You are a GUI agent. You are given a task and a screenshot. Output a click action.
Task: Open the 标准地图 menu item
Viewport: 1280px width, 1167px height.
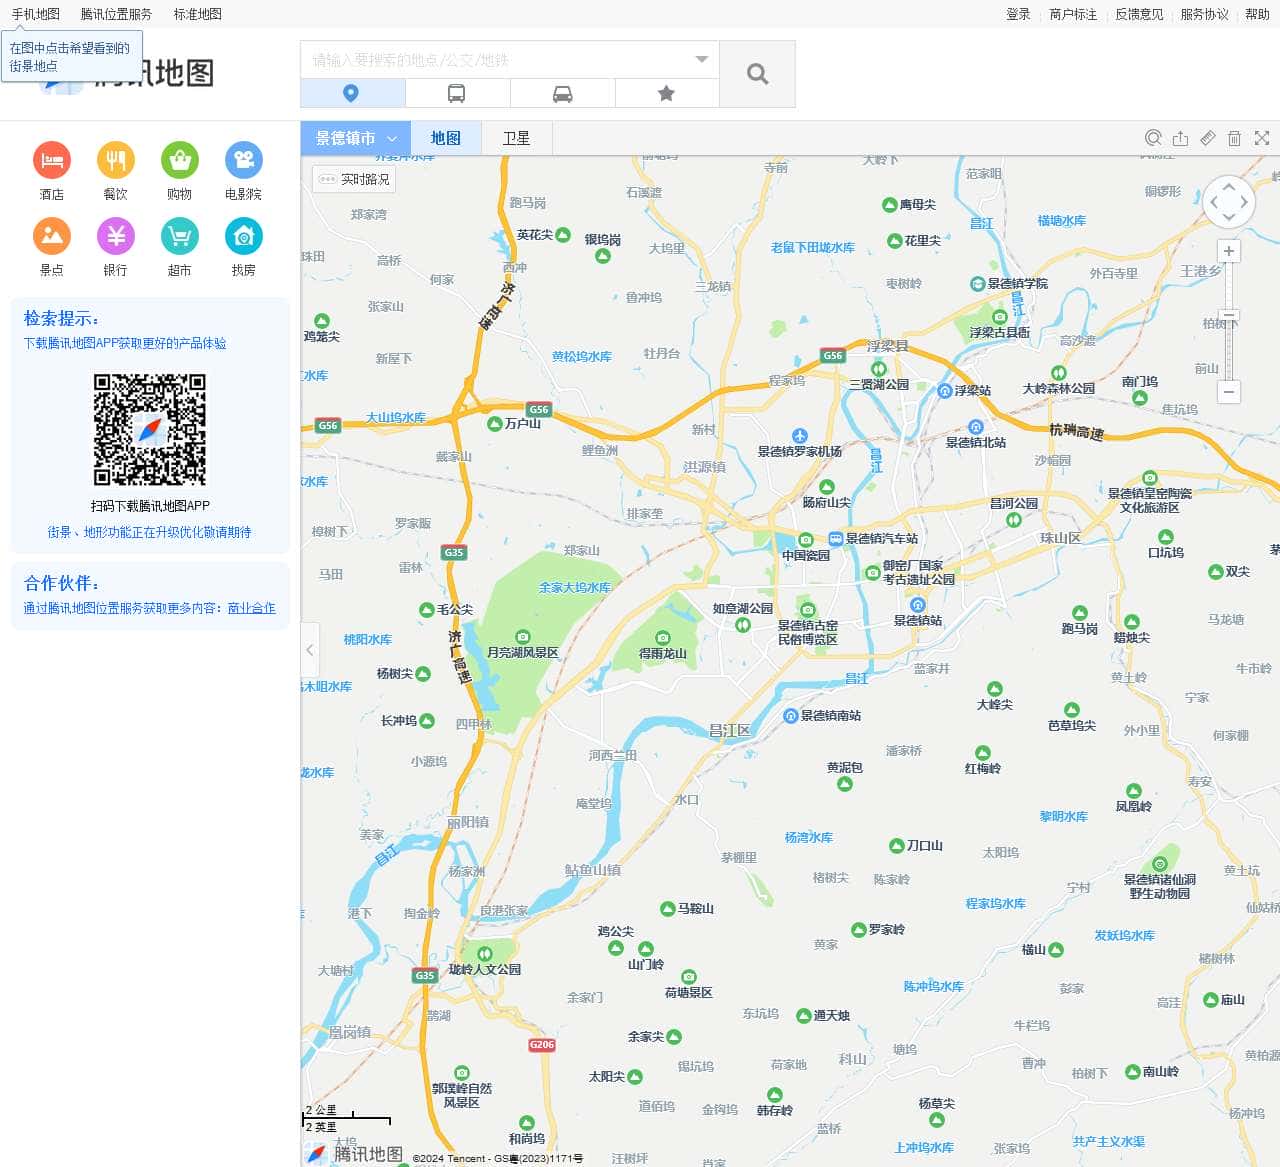coord(196,14)
